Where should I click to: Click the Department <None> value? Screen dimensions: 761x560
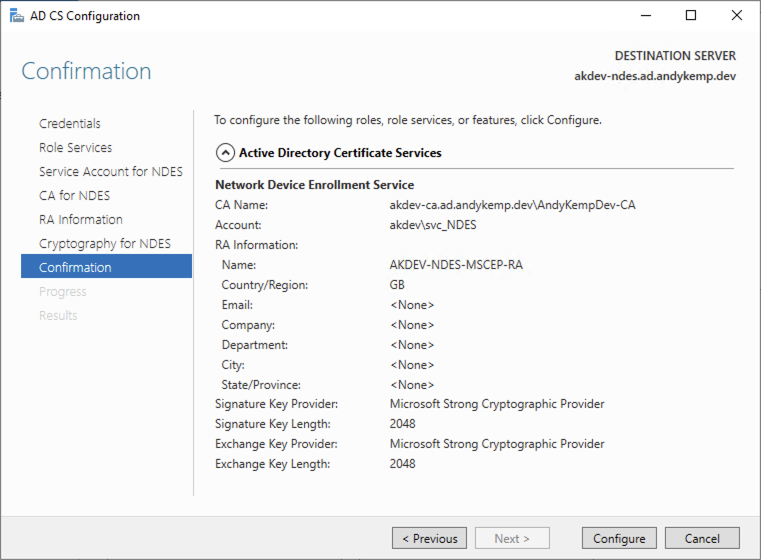pyautogui.click(x=412, y=345)
